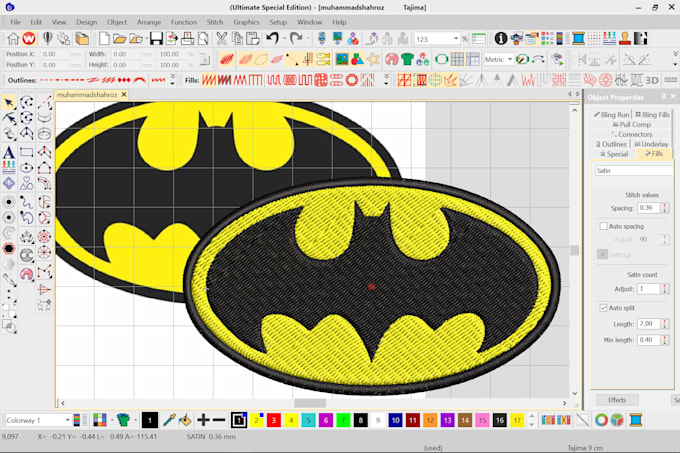Save the design with the floppy disk icon
Screen dimensions: 680x453
click(x=156, y=39)
